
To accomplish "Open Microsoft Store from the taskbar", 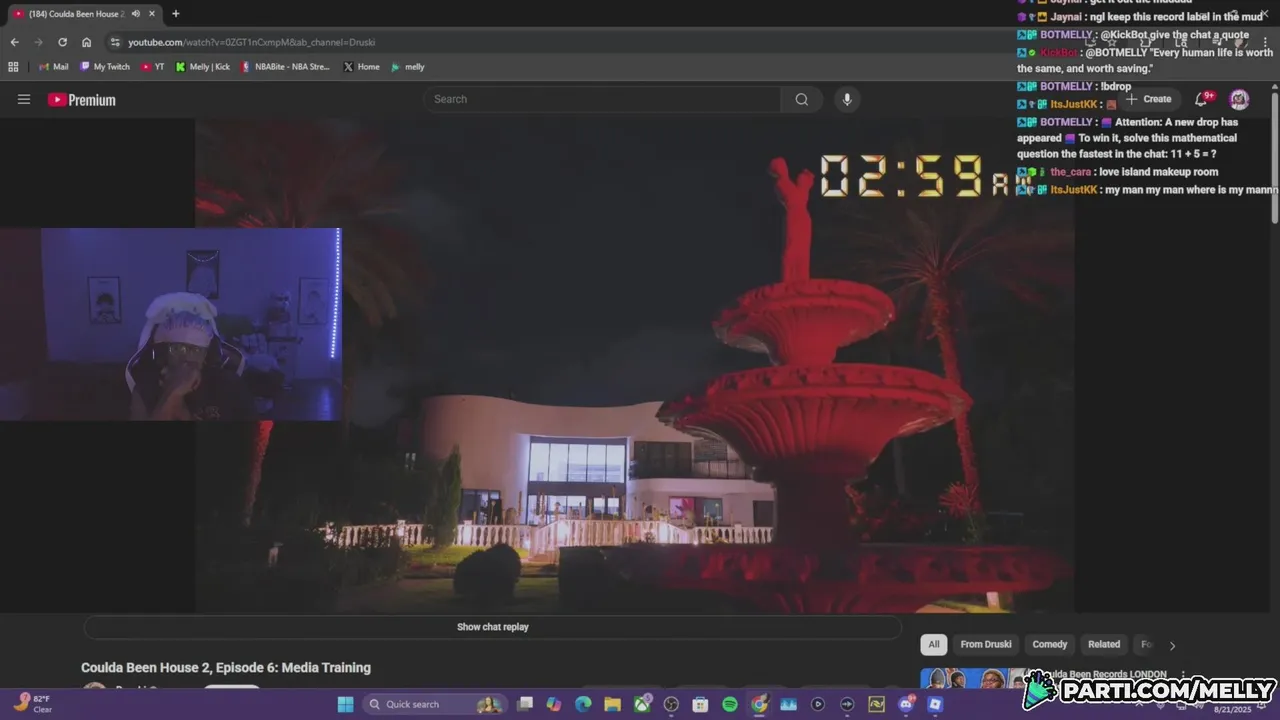I will click(x=700, y=704).
